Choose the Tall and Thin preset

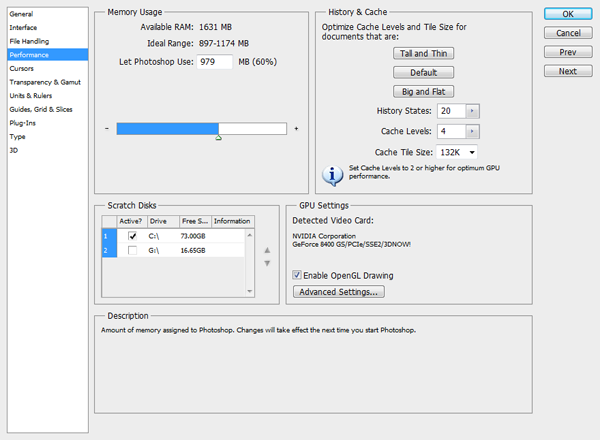424,53
